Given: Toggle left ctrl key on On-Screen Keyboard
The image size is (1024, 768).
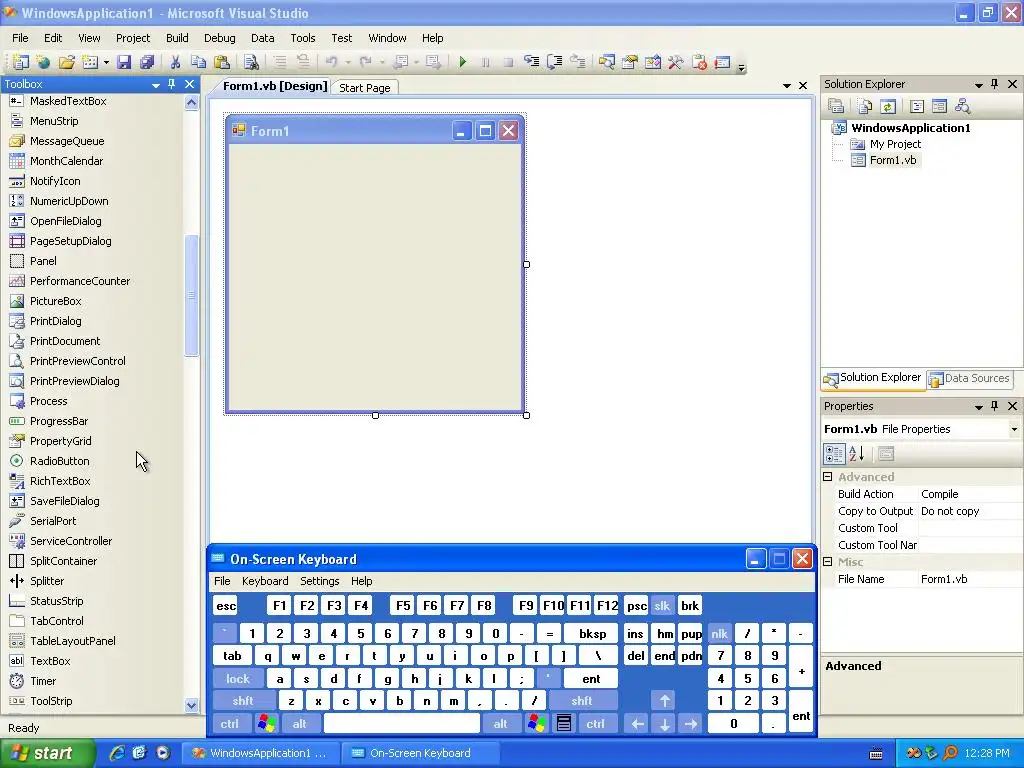Looking at the screenshot, I should click(x=229, y=724).
